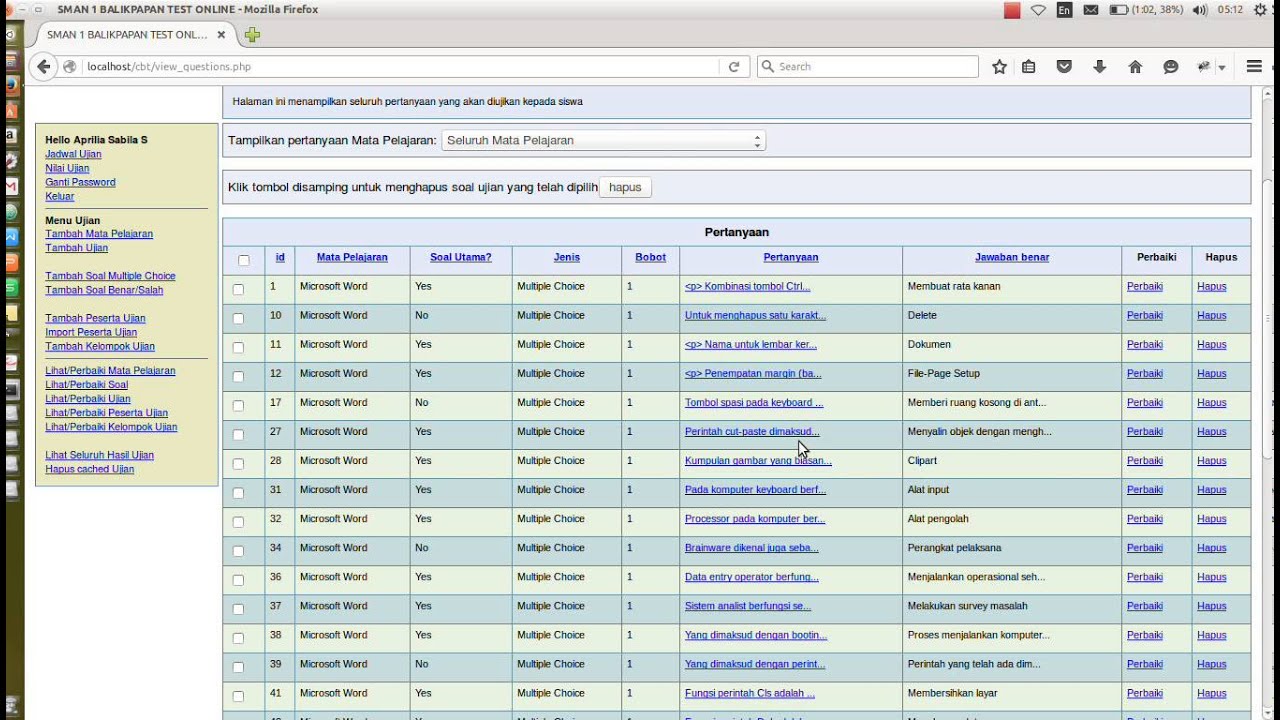Open Tambah Soal Multiple Choice menu link
Screen dimensions: 1280x720
[110, 276]
